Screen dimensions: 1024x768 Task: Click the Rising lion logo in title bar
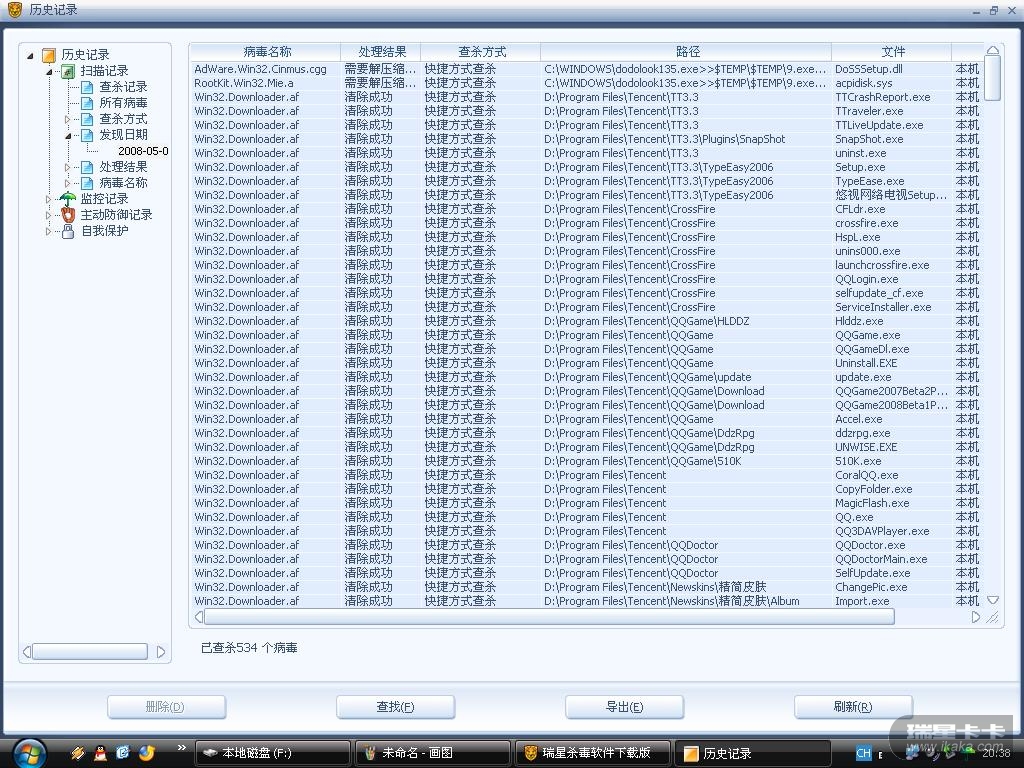14,9
